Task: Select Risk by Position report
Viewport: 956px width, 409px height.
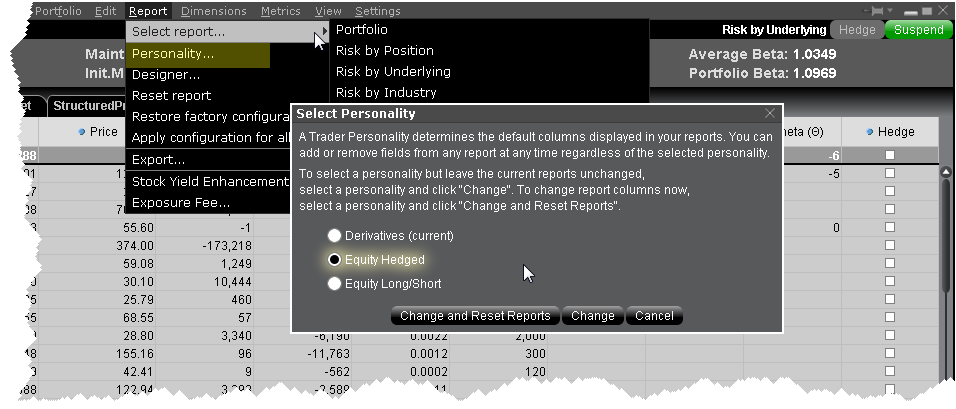Action: coord(385,51)
